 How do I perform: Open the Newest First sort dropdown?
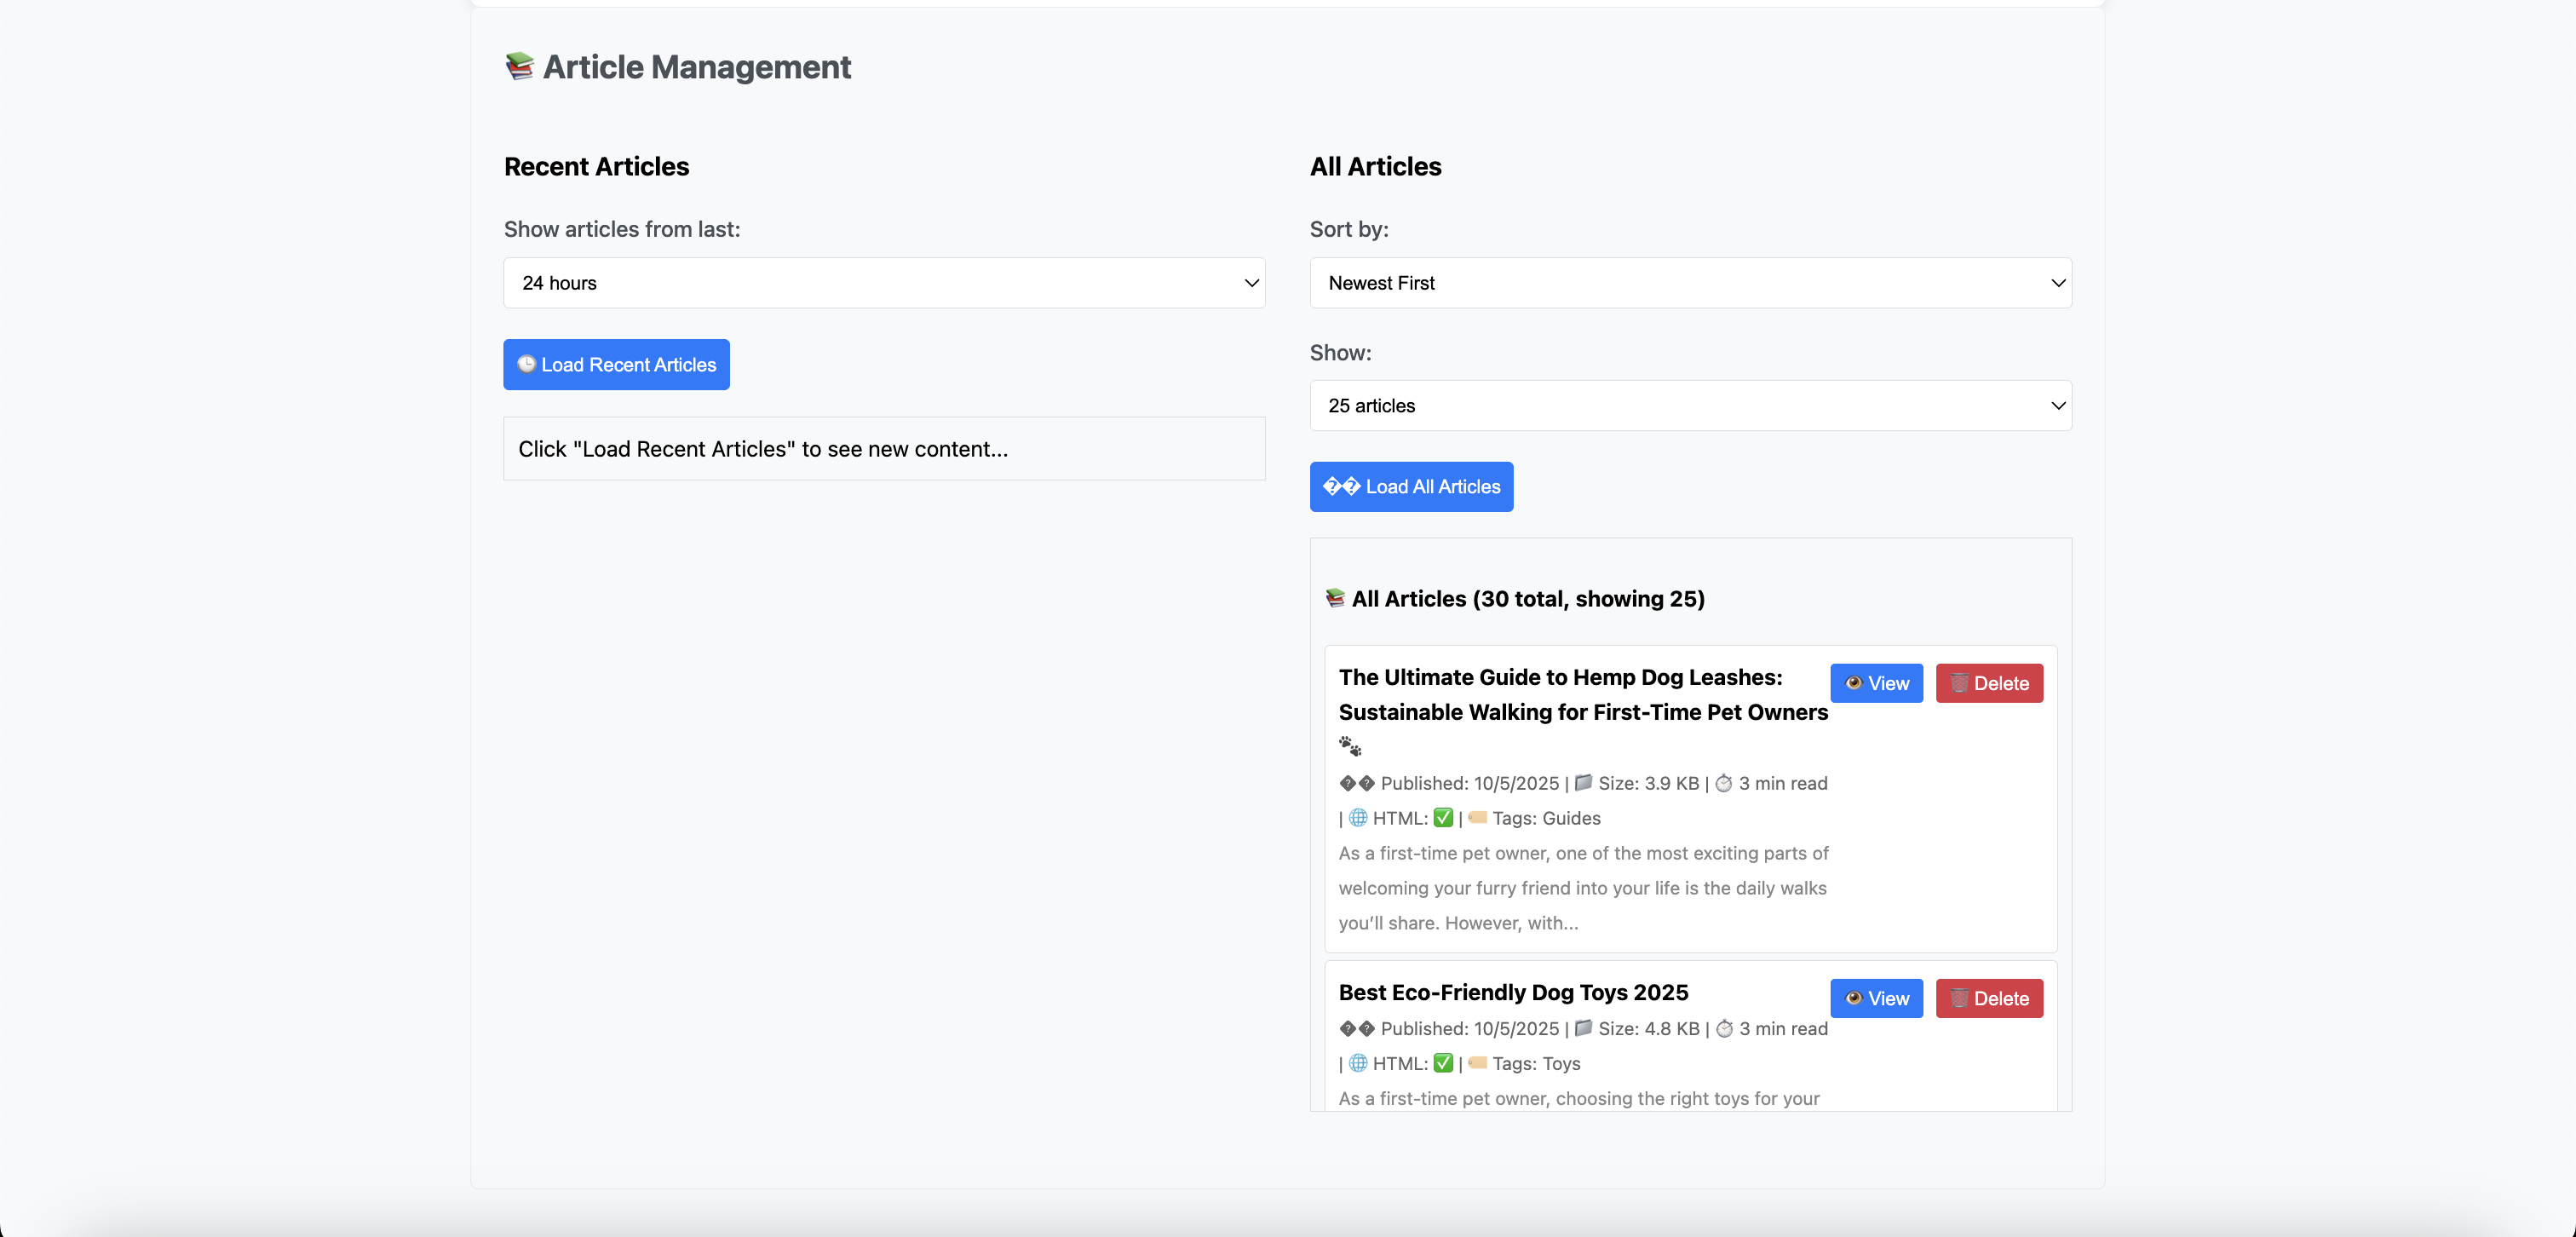click(1690, 283)
